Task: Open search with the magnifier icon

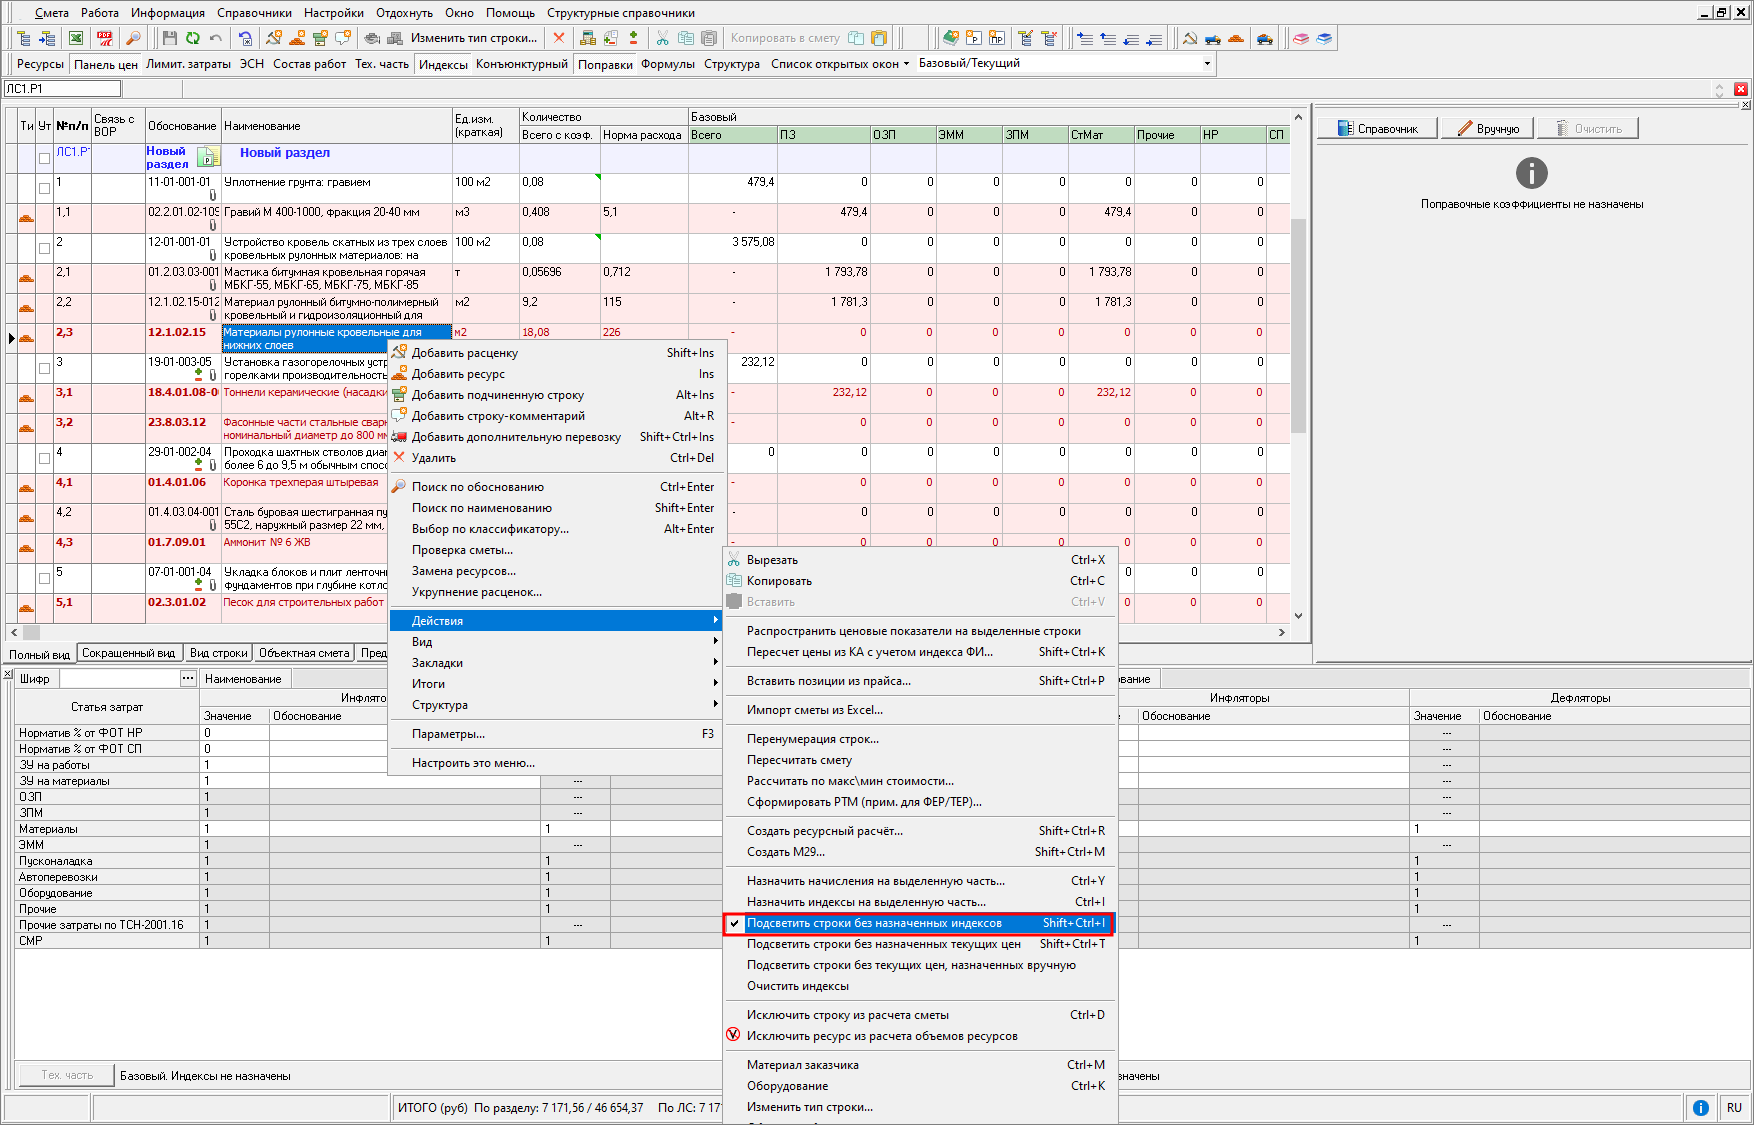Action: pos(132,38)
